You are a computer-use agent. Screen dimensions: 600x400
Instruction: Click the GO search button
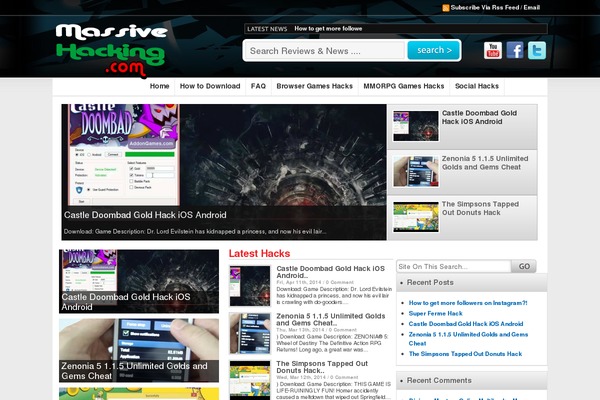pos(524,266)
